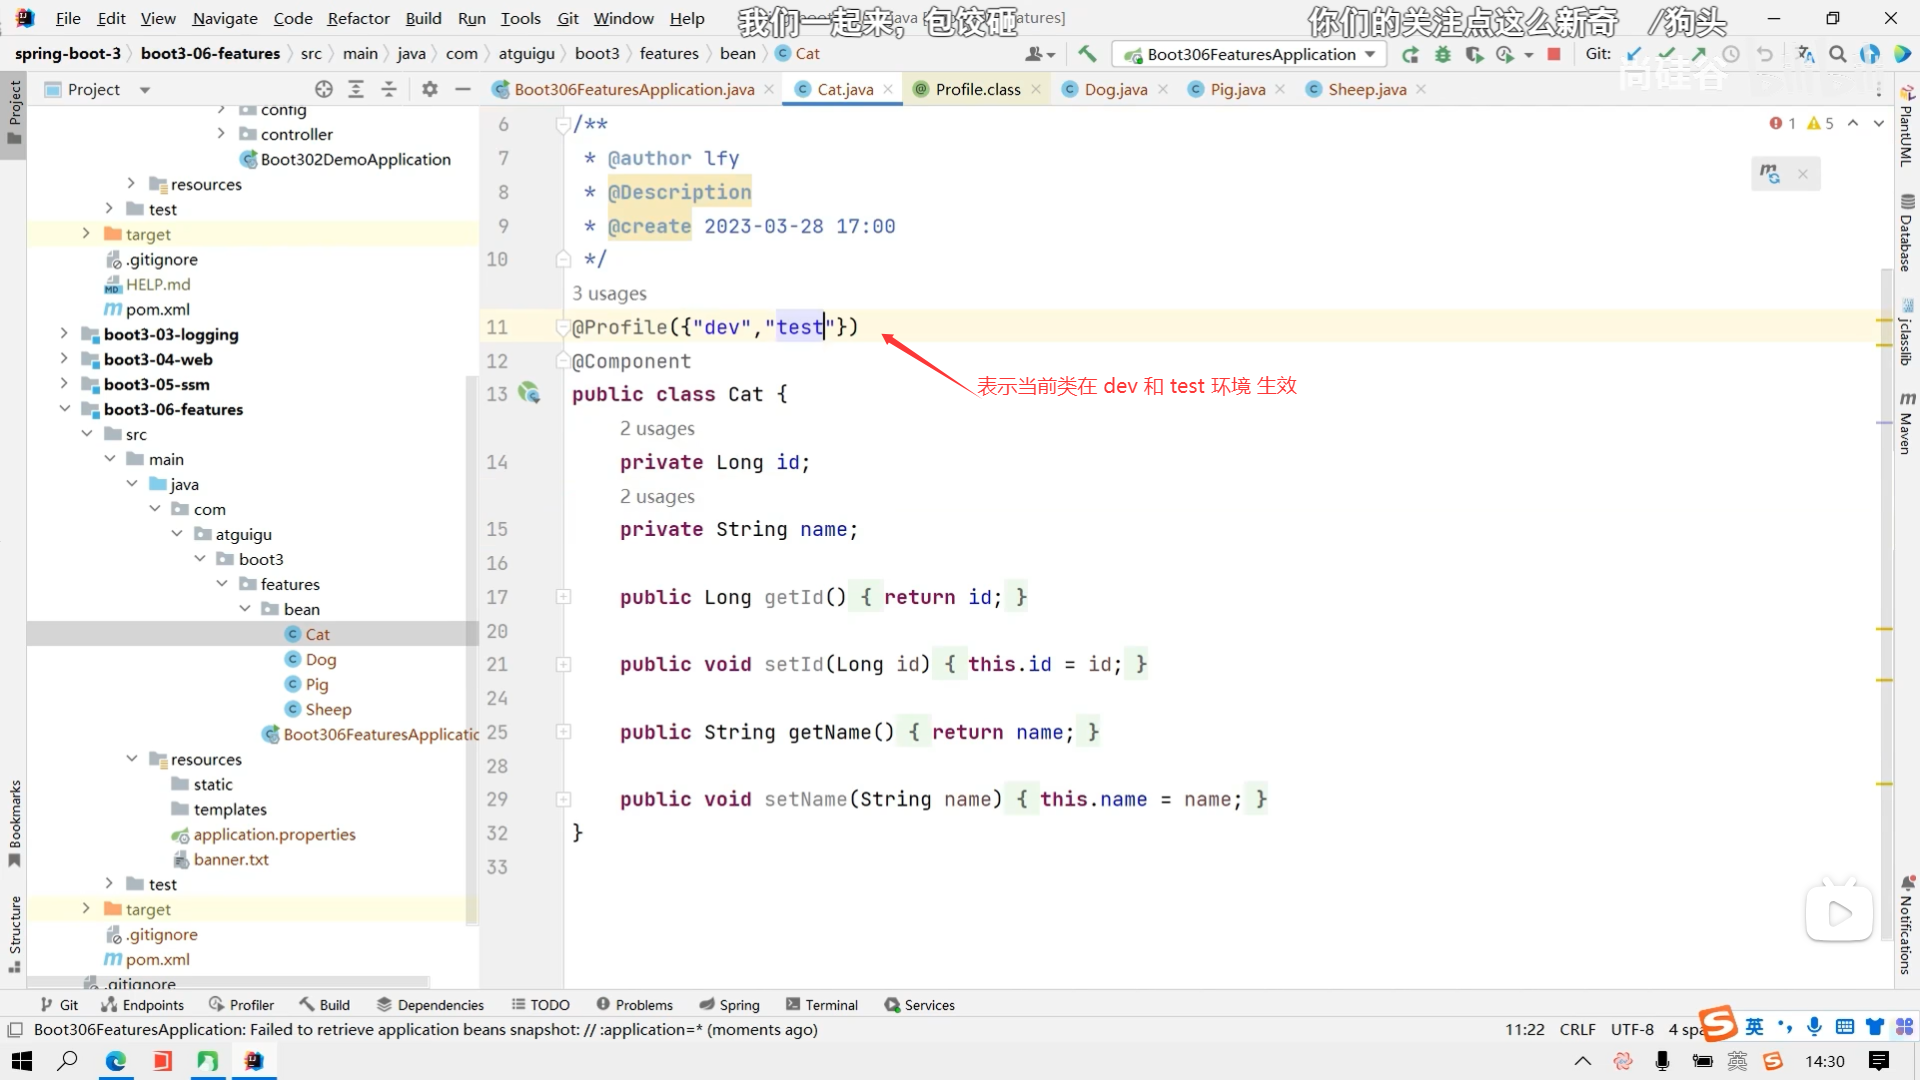The image size is (1920, 1080).
Task: Click the Debug bug icon
Action: tap(1442, 54)
